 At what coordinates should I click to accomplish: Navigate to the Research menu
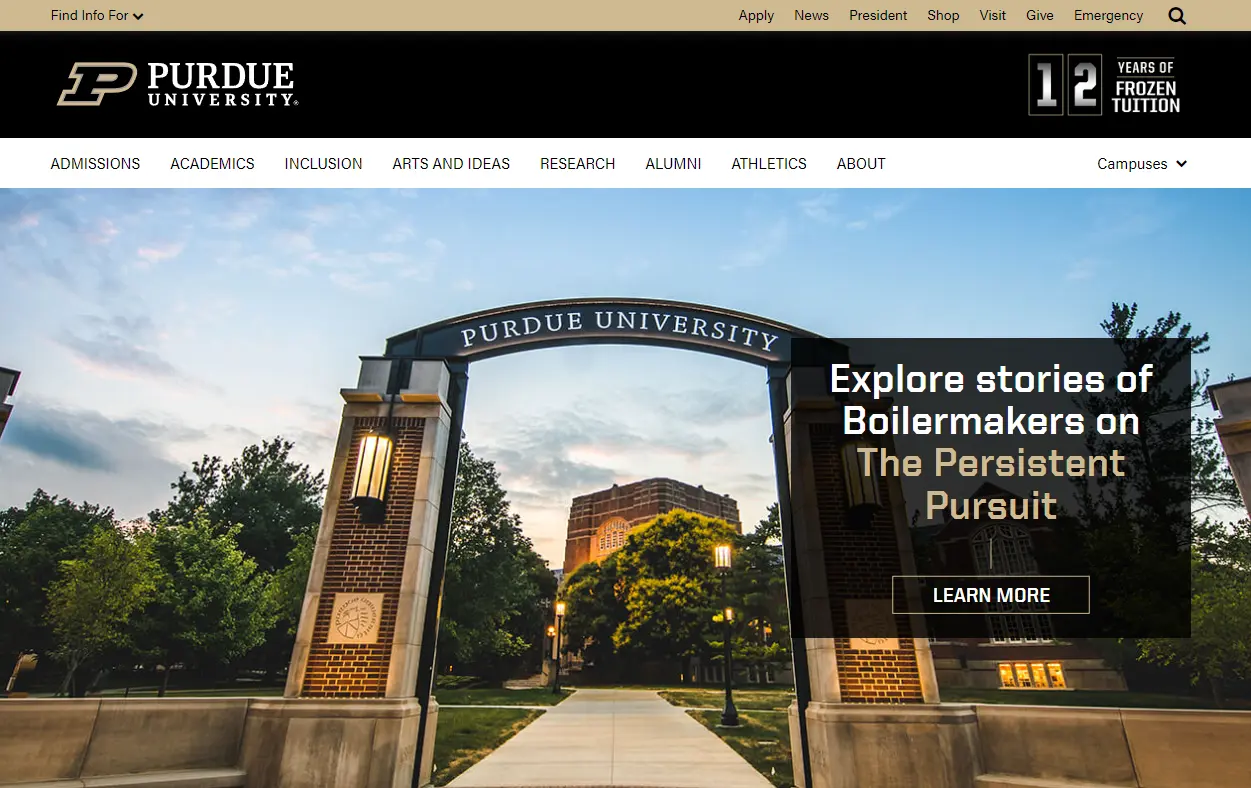[577, 164]
